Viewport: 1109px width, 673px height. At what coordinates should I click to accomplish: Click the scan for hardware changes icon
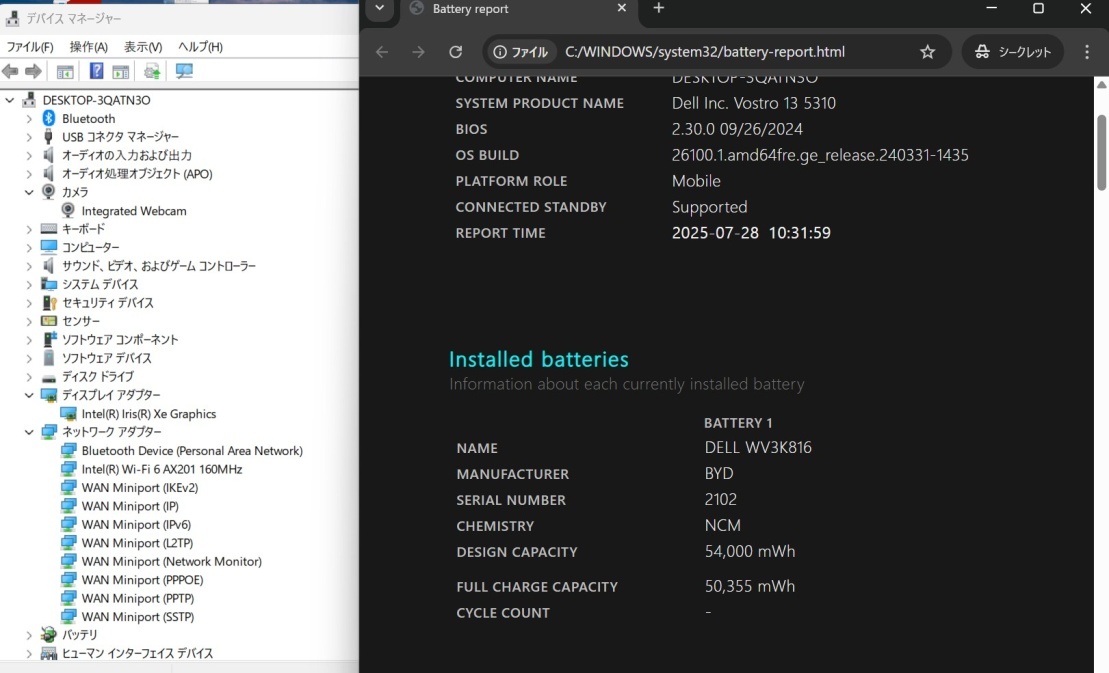(184, 71)
